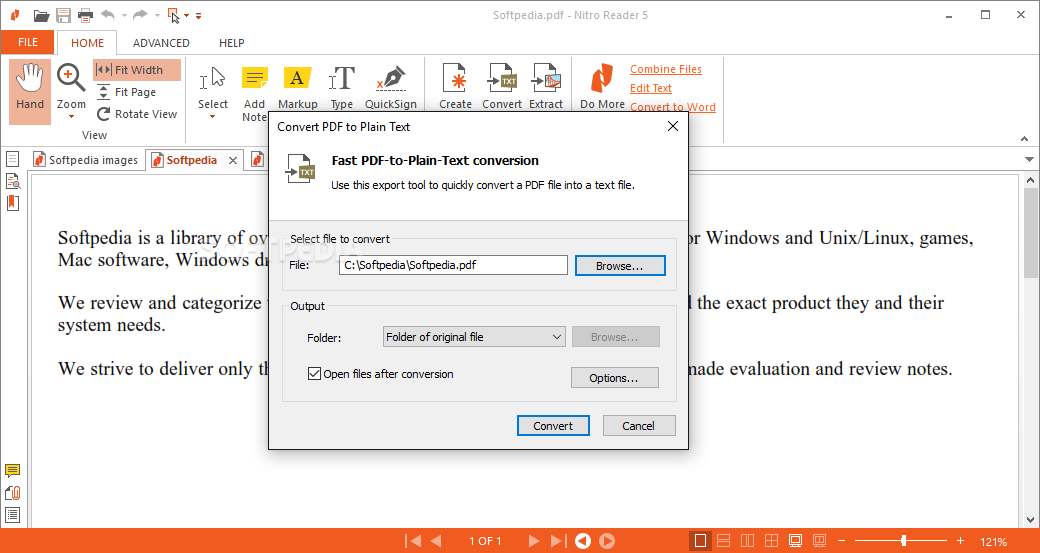
Task: Open the Attachments paperclip panel
Action: 13,493
